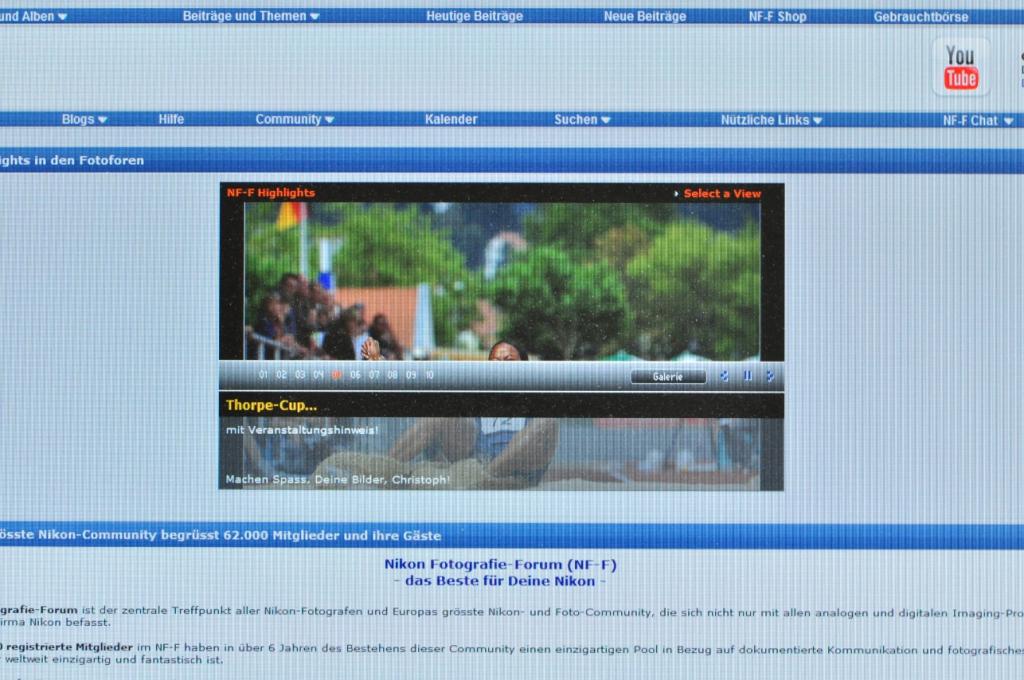The image size is (1024, 680).
Task: Pause the highlights slideshow
Action: click(748, 376)
